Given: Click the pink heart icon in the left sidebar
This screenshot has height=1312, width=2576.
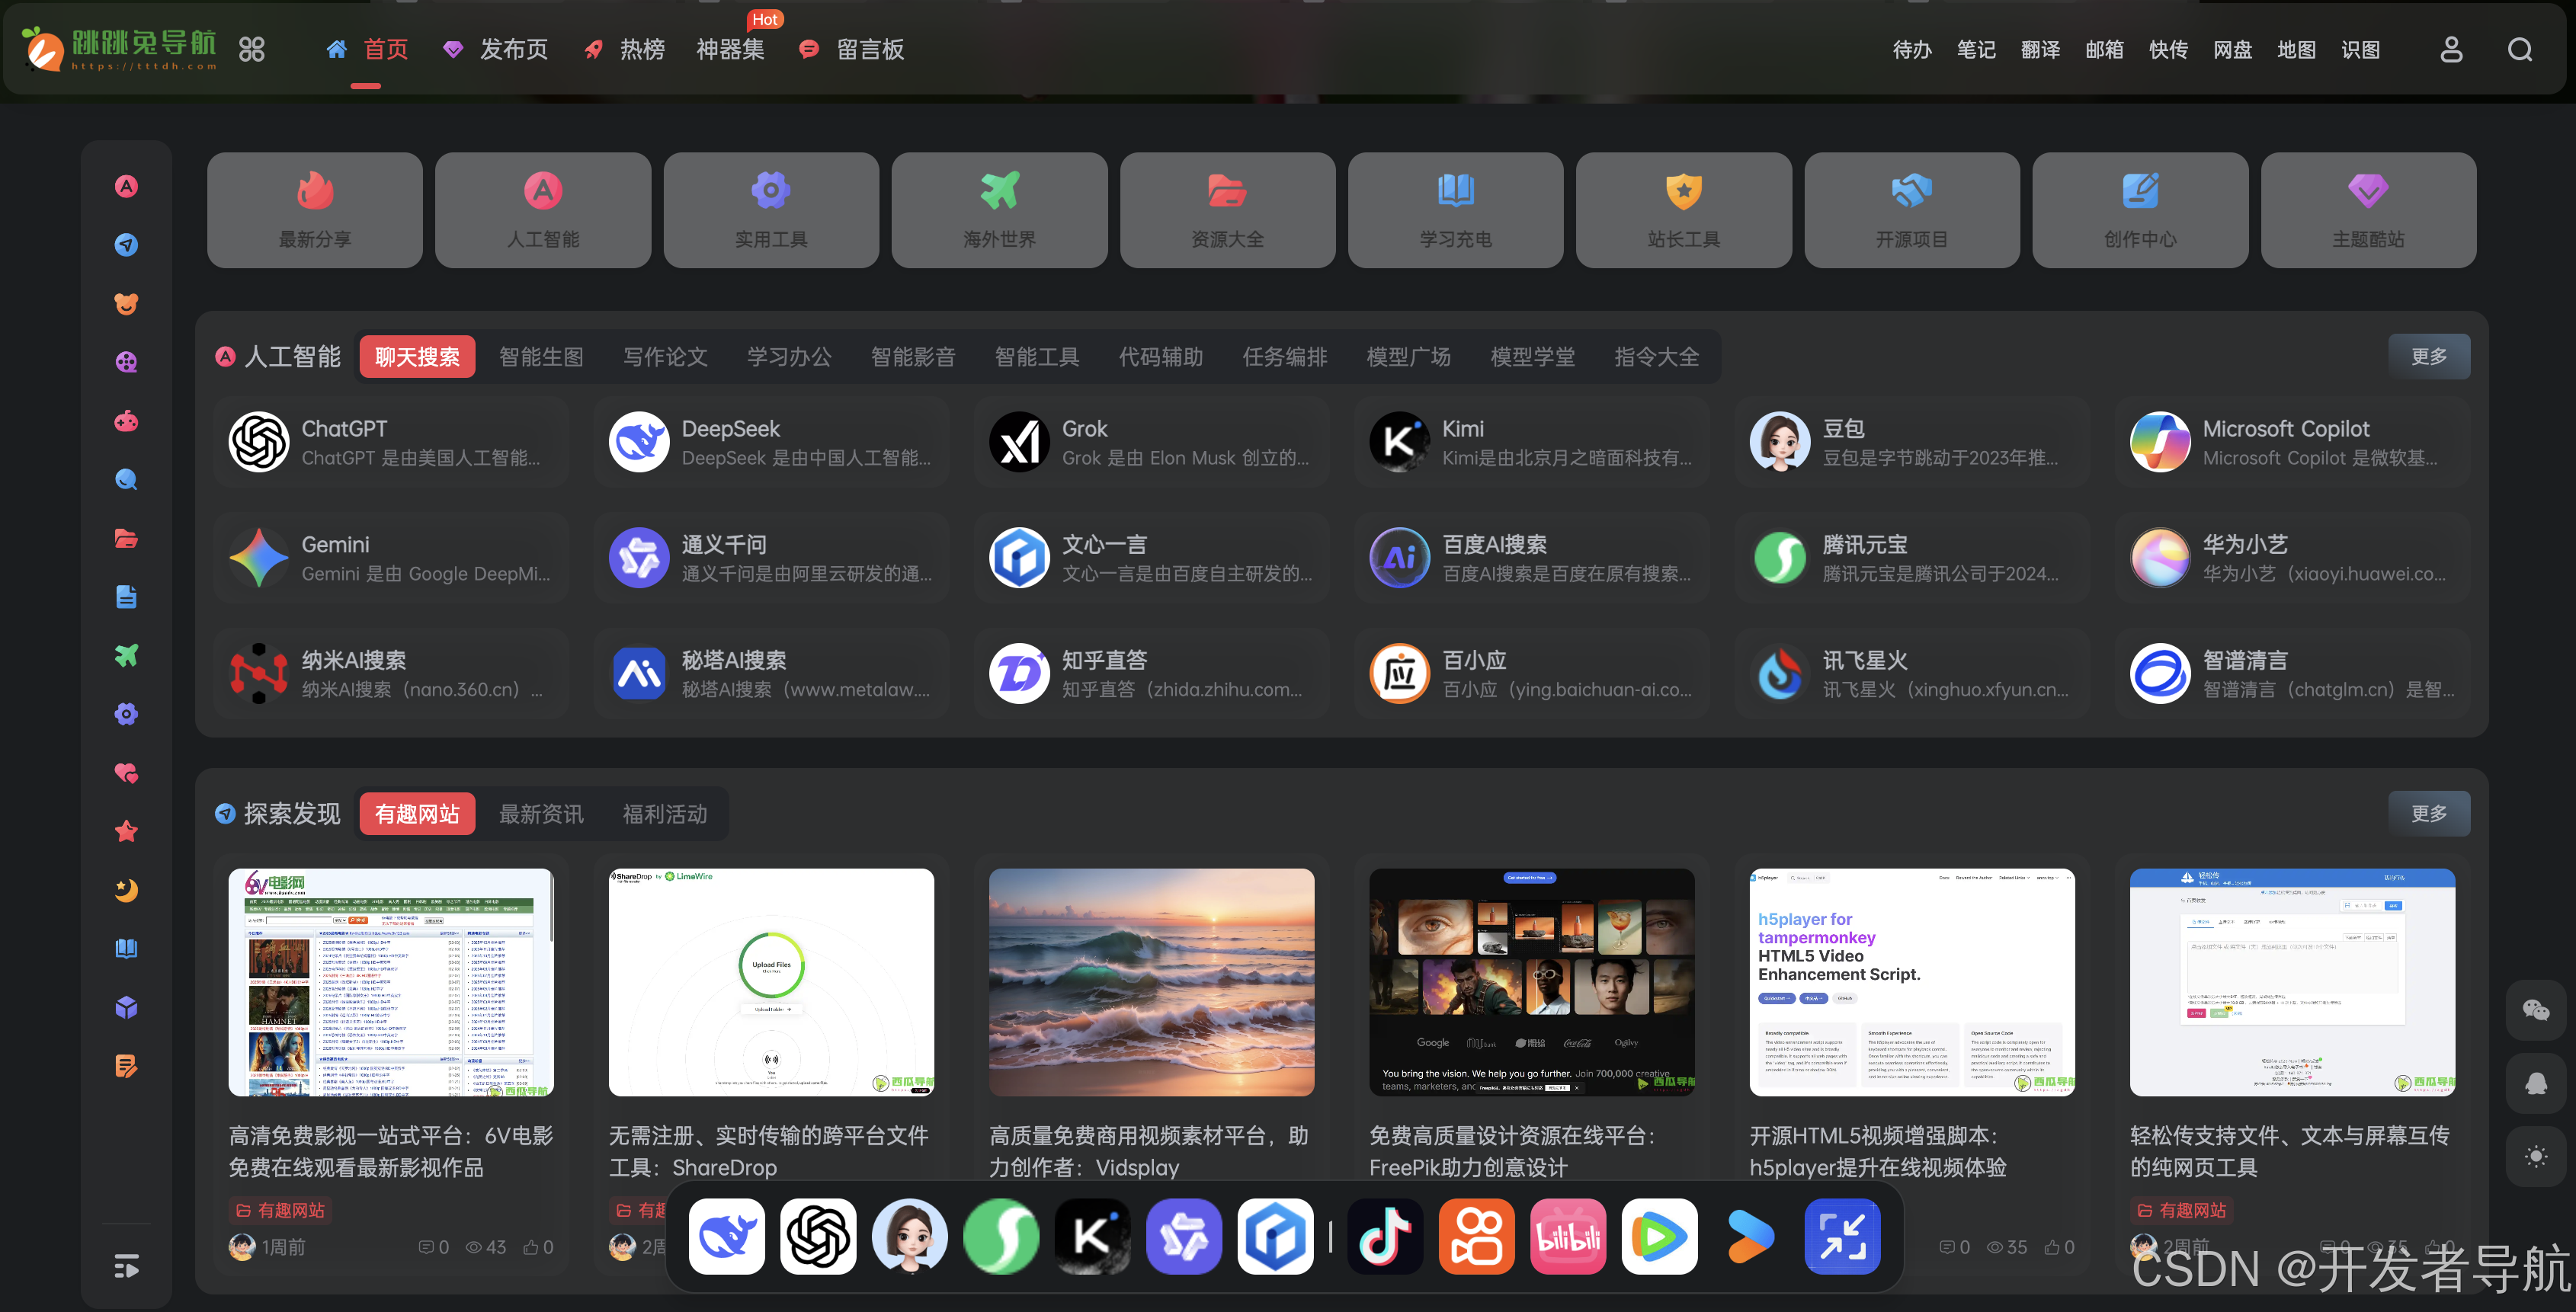Looking at the screenshot, I should point(126,773).
